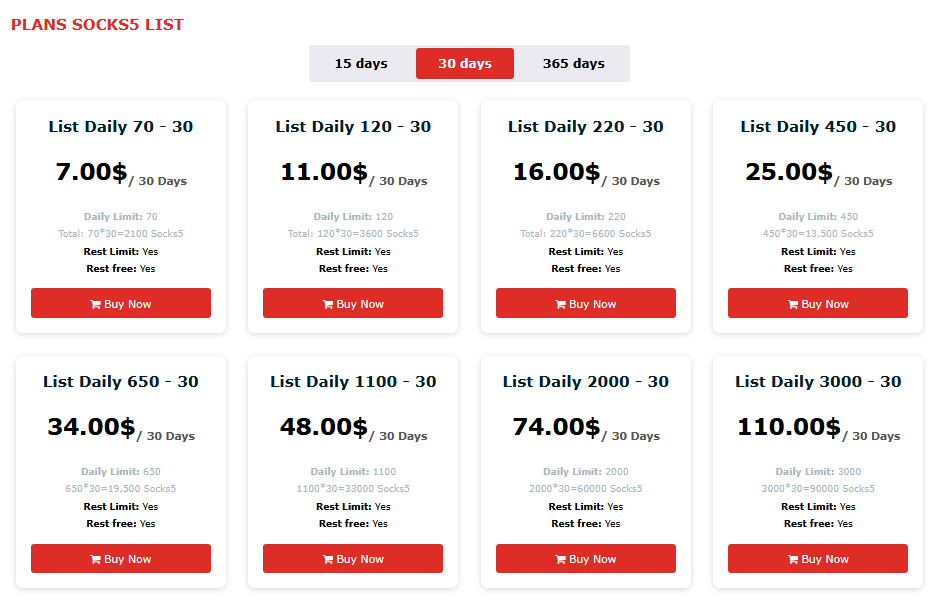The image size is (939, 604).
Task: Click cart icon on 110.00$ plan button
Action: pos(793,559)
